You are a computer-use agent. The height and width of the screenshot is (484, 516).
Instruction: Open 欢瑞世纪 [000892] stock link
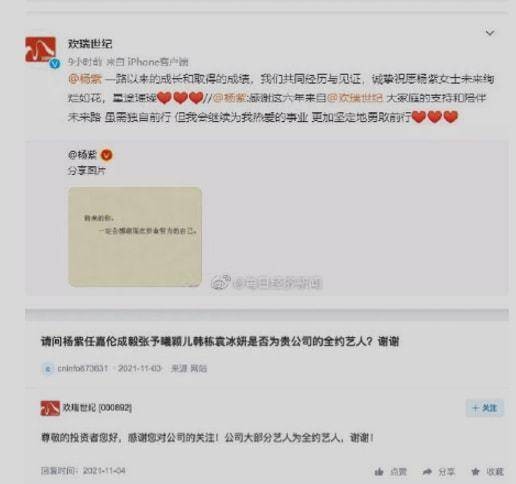coord(97,408)
